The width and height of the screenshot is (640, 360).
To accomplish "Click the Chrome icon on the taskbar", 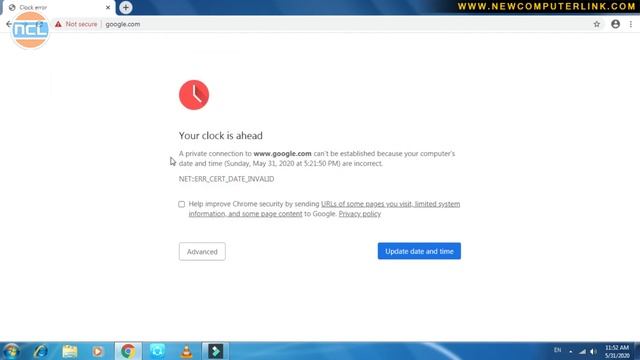I will 128,351.
